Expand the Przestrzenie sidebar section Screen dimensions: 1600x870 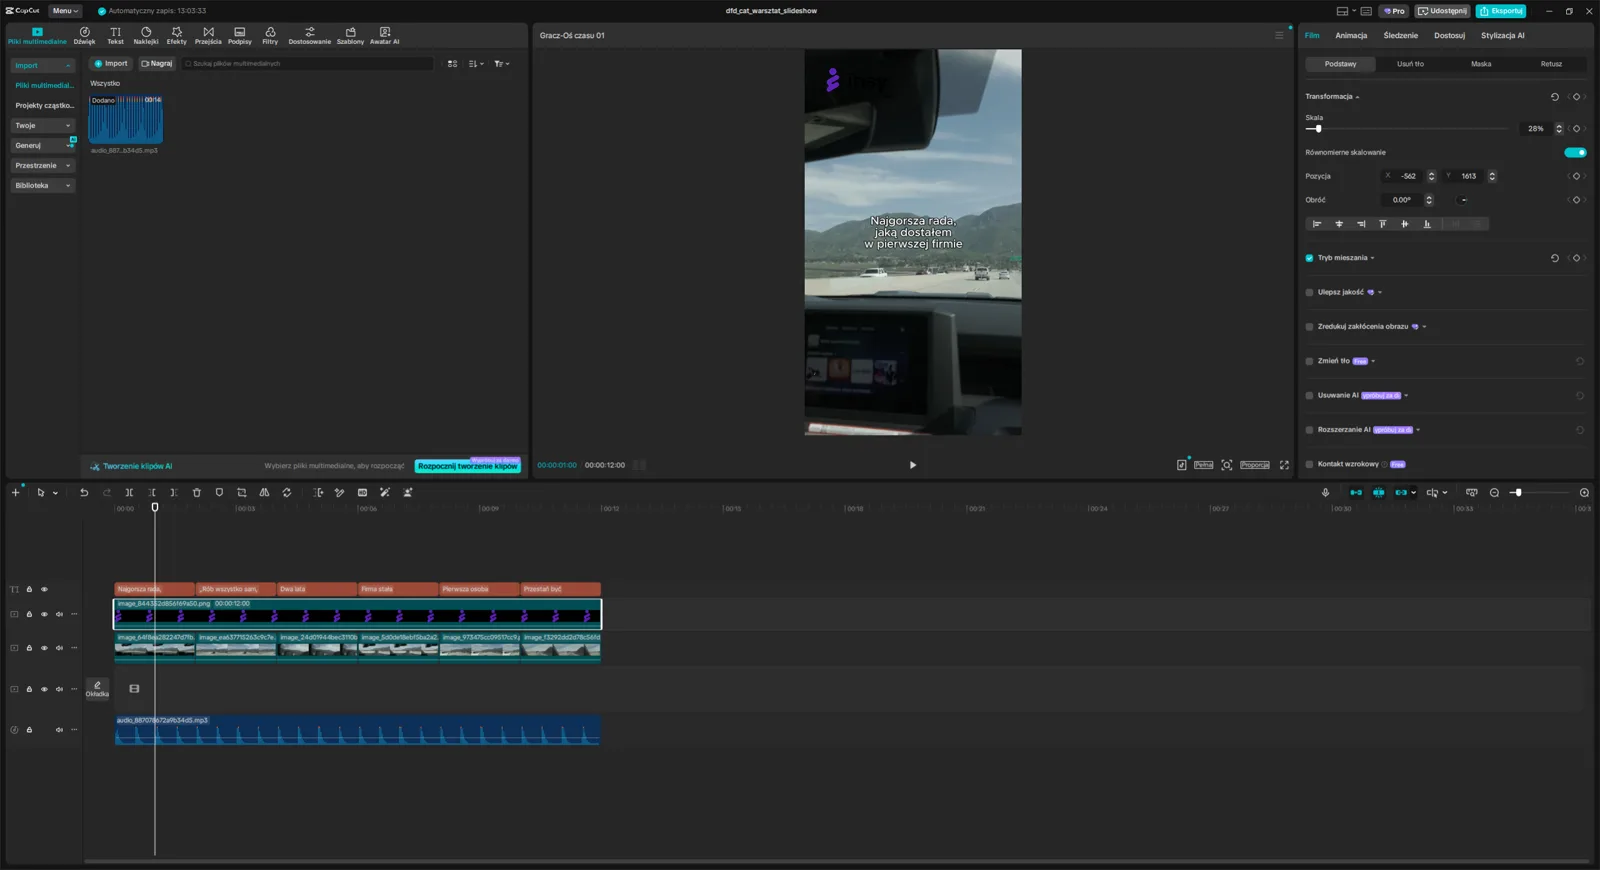click(x=43, y=166)
